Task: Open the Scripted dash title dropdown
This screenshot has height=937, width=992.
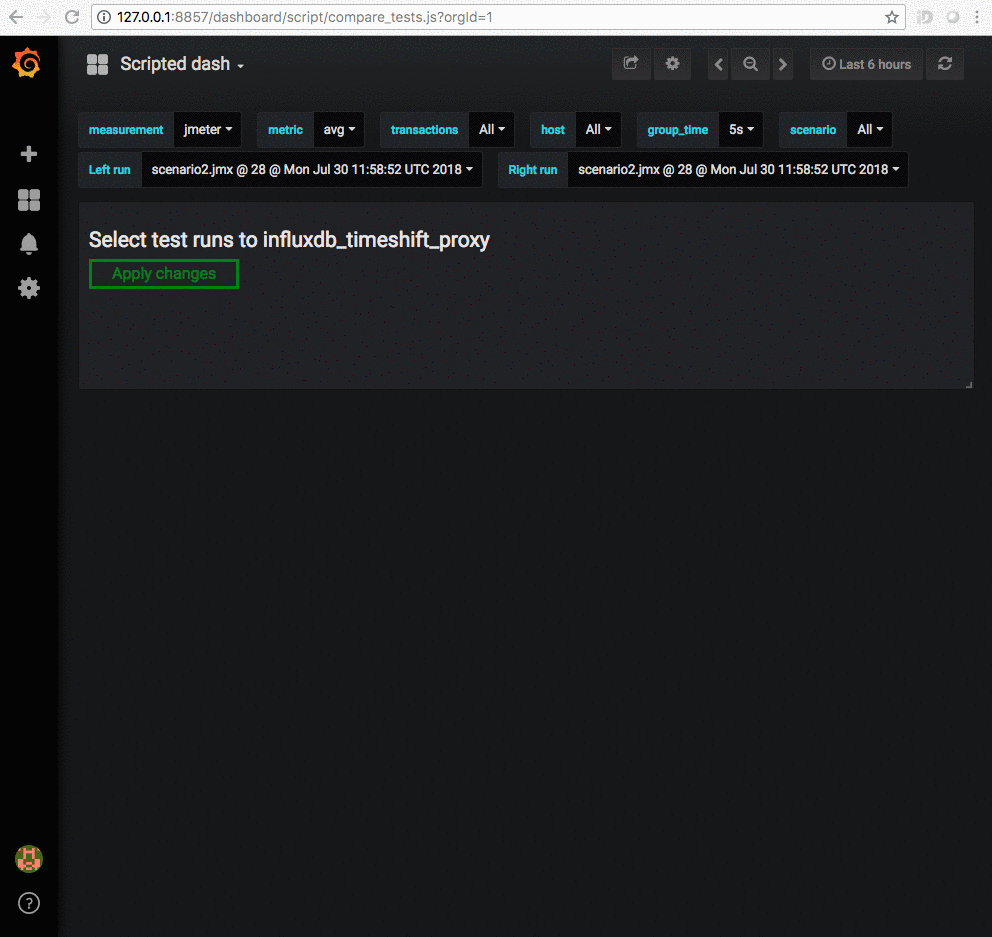Action: coord(182,64)
